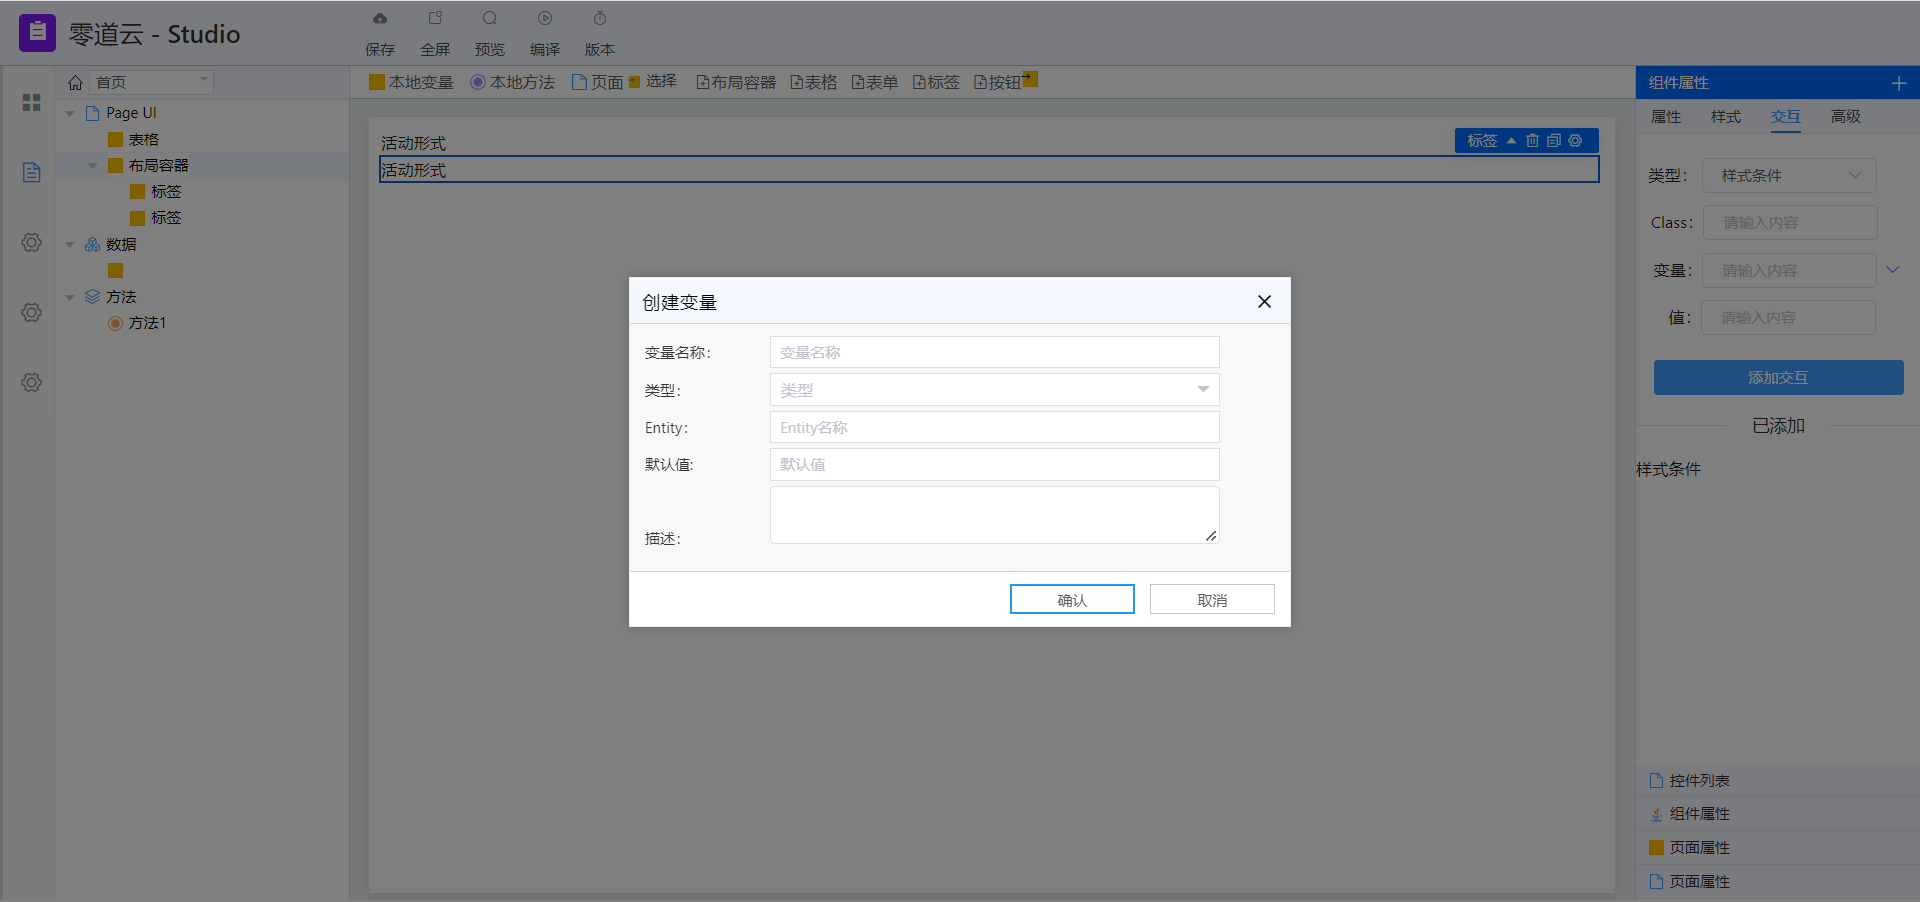Click the up arrow in 标签 floating toolbar
This screenshot has height=902, width=1920.
1511,140
